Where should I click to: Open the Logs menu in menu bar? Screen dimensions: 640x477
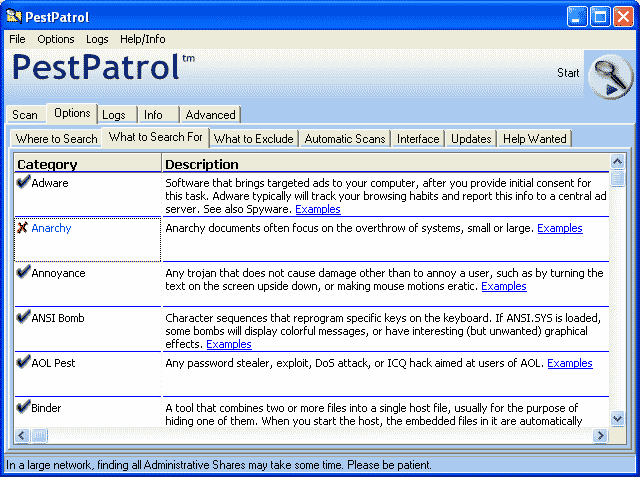(97, 39)
